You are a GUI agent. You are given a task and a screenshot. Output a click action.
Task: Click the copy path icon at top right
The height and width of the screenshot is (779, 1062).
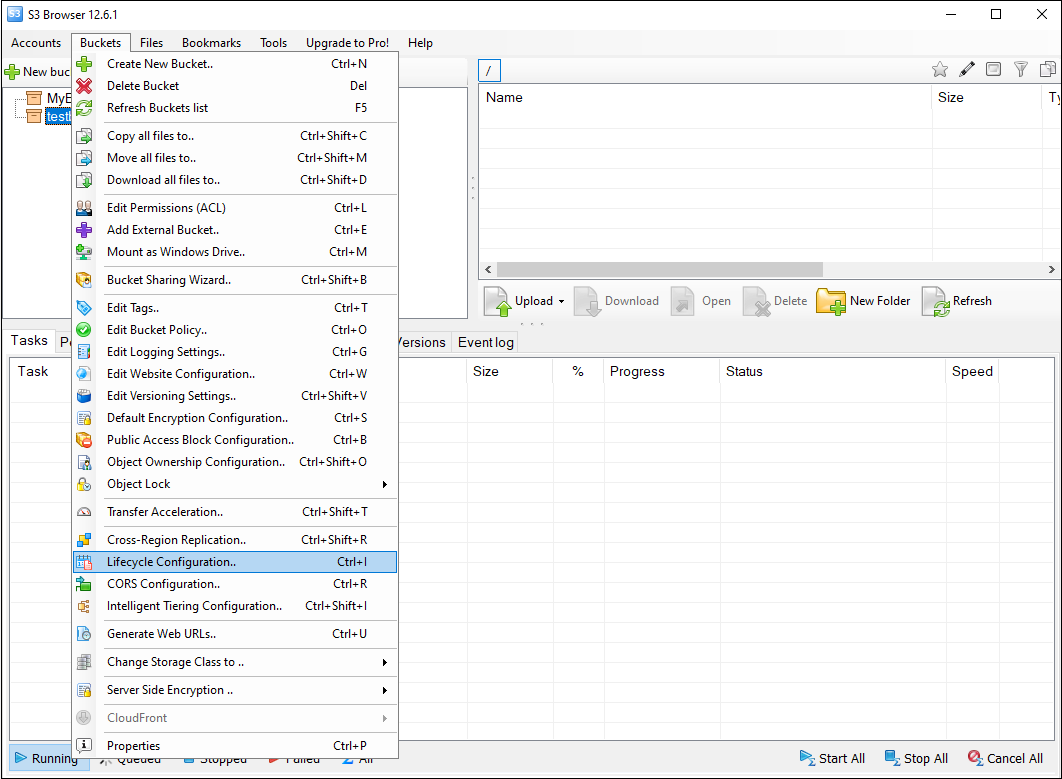pos(1048,69)
